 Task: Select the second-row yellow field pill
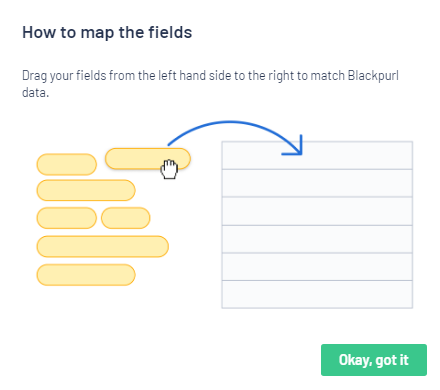pyautogui.click(x=86, y=190)
